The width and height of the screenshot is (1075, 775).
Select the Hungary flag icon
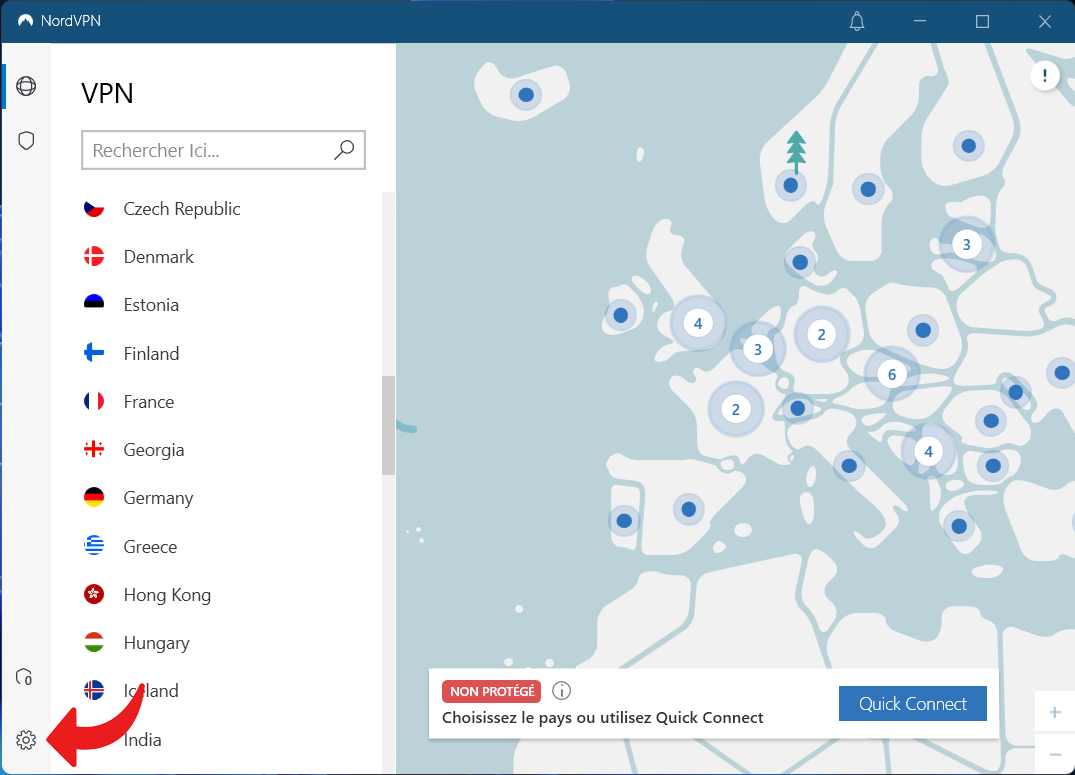(x=94, y=643)
